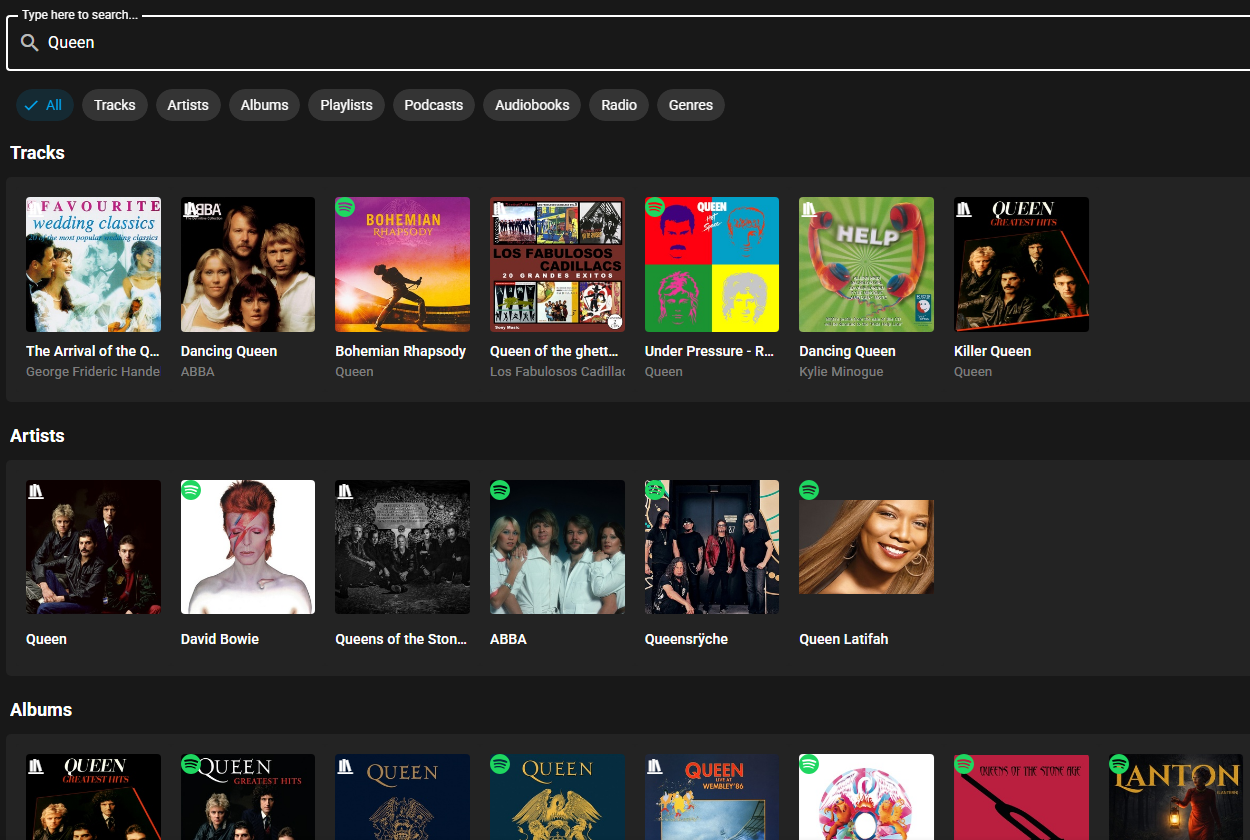Filter results by Playlists

coord(346,105)
